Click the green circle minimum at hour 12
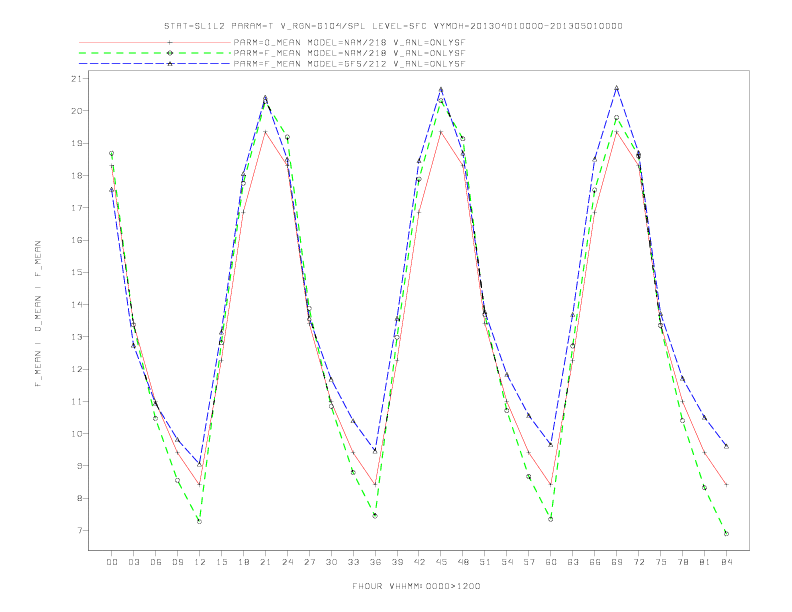Image resolution: width=792 pixels, height=612 pixels. (200, 521)
